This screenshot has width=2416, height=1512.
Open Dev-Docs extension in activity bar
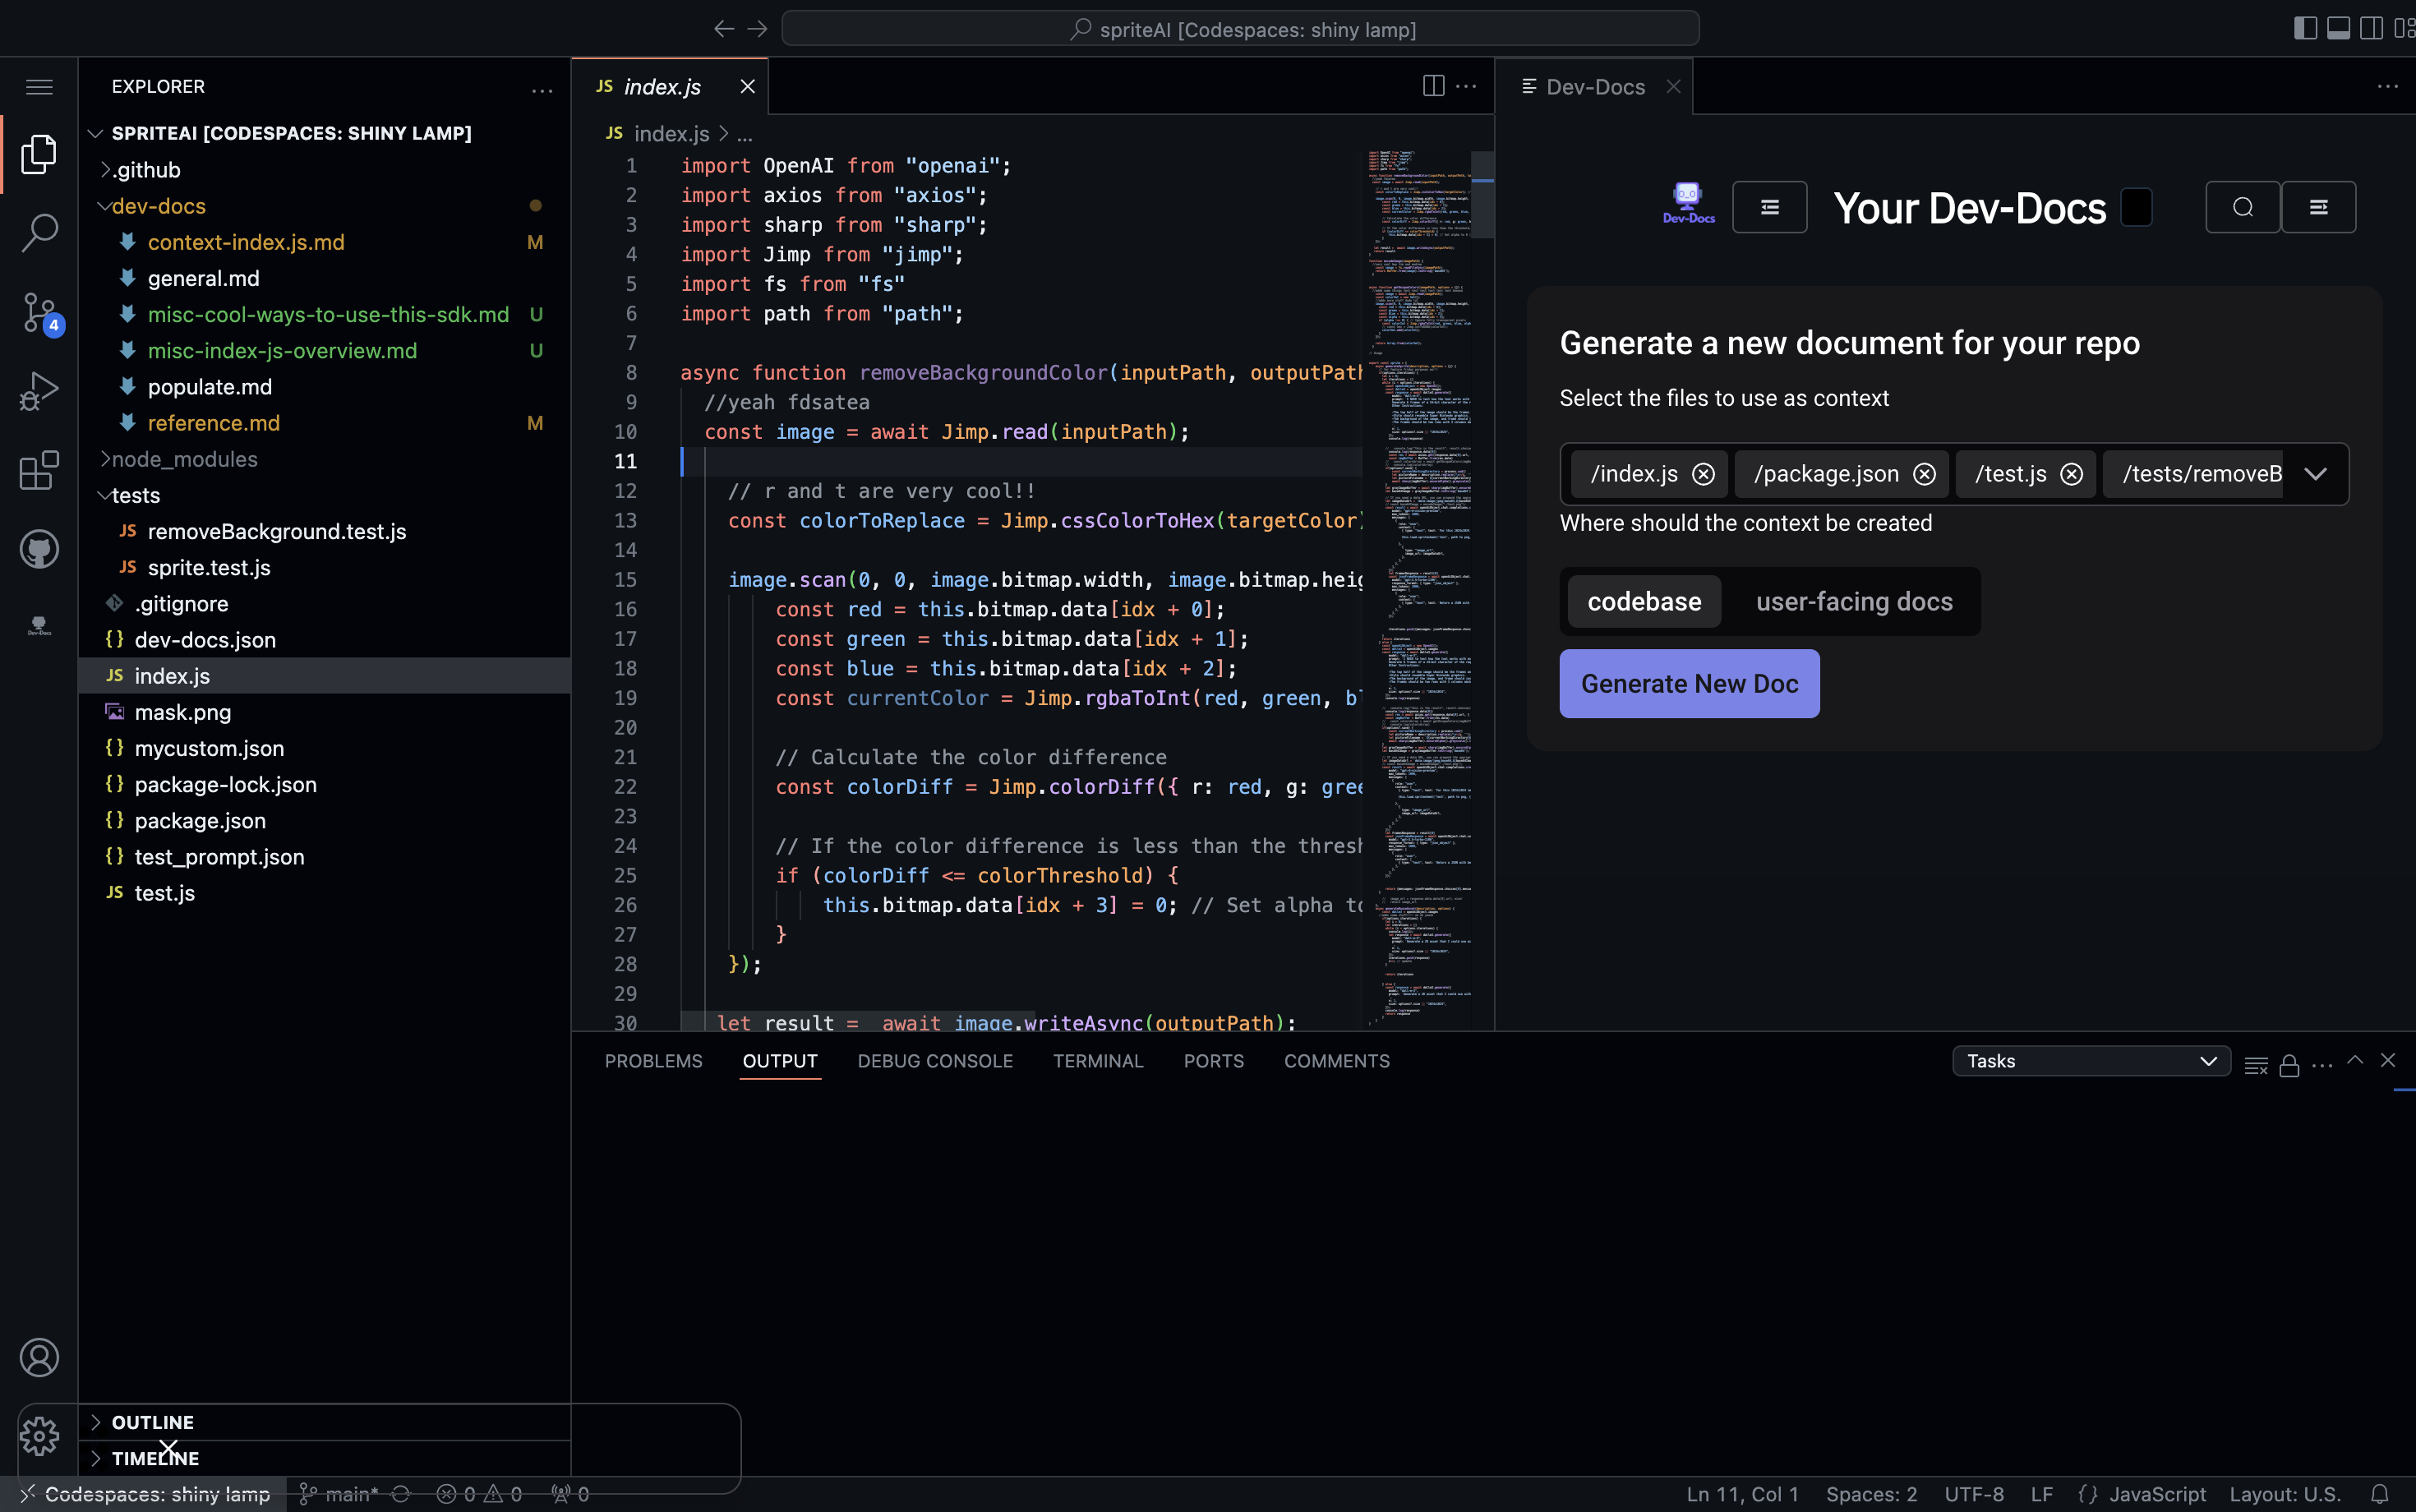(x=39, y=626)
